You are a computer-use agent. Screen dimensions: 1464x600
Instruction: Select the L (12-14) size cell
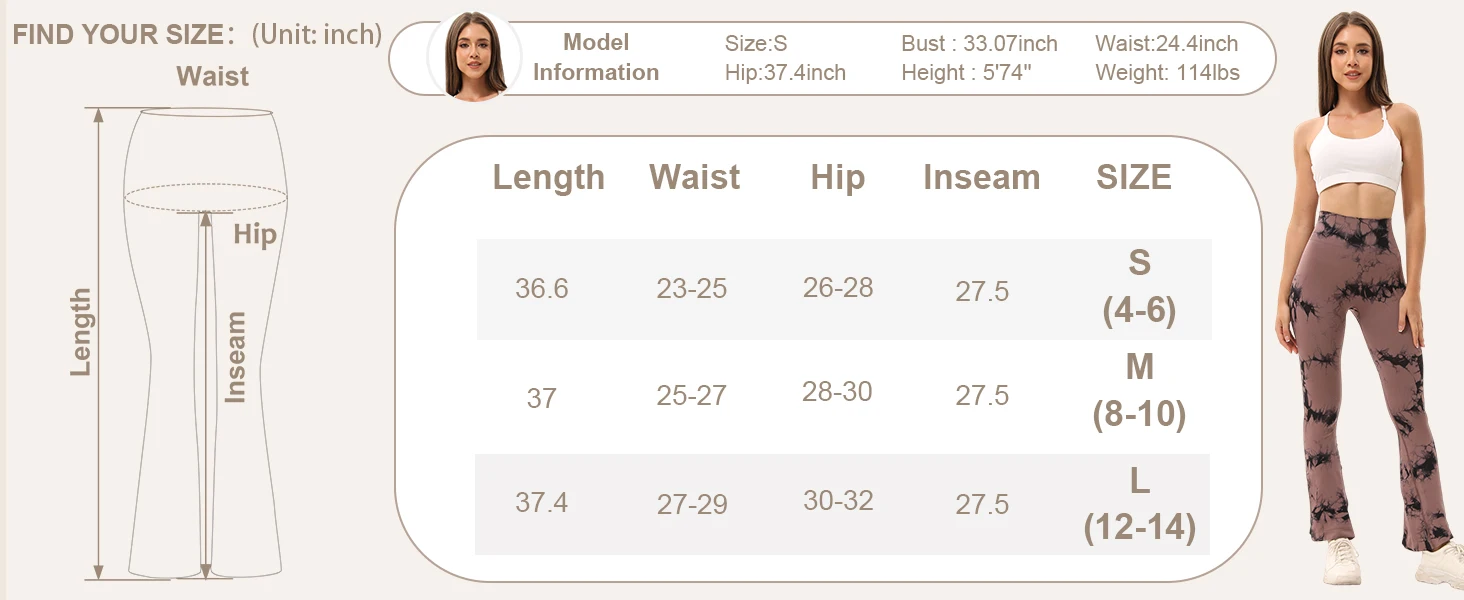point(1139,505)
